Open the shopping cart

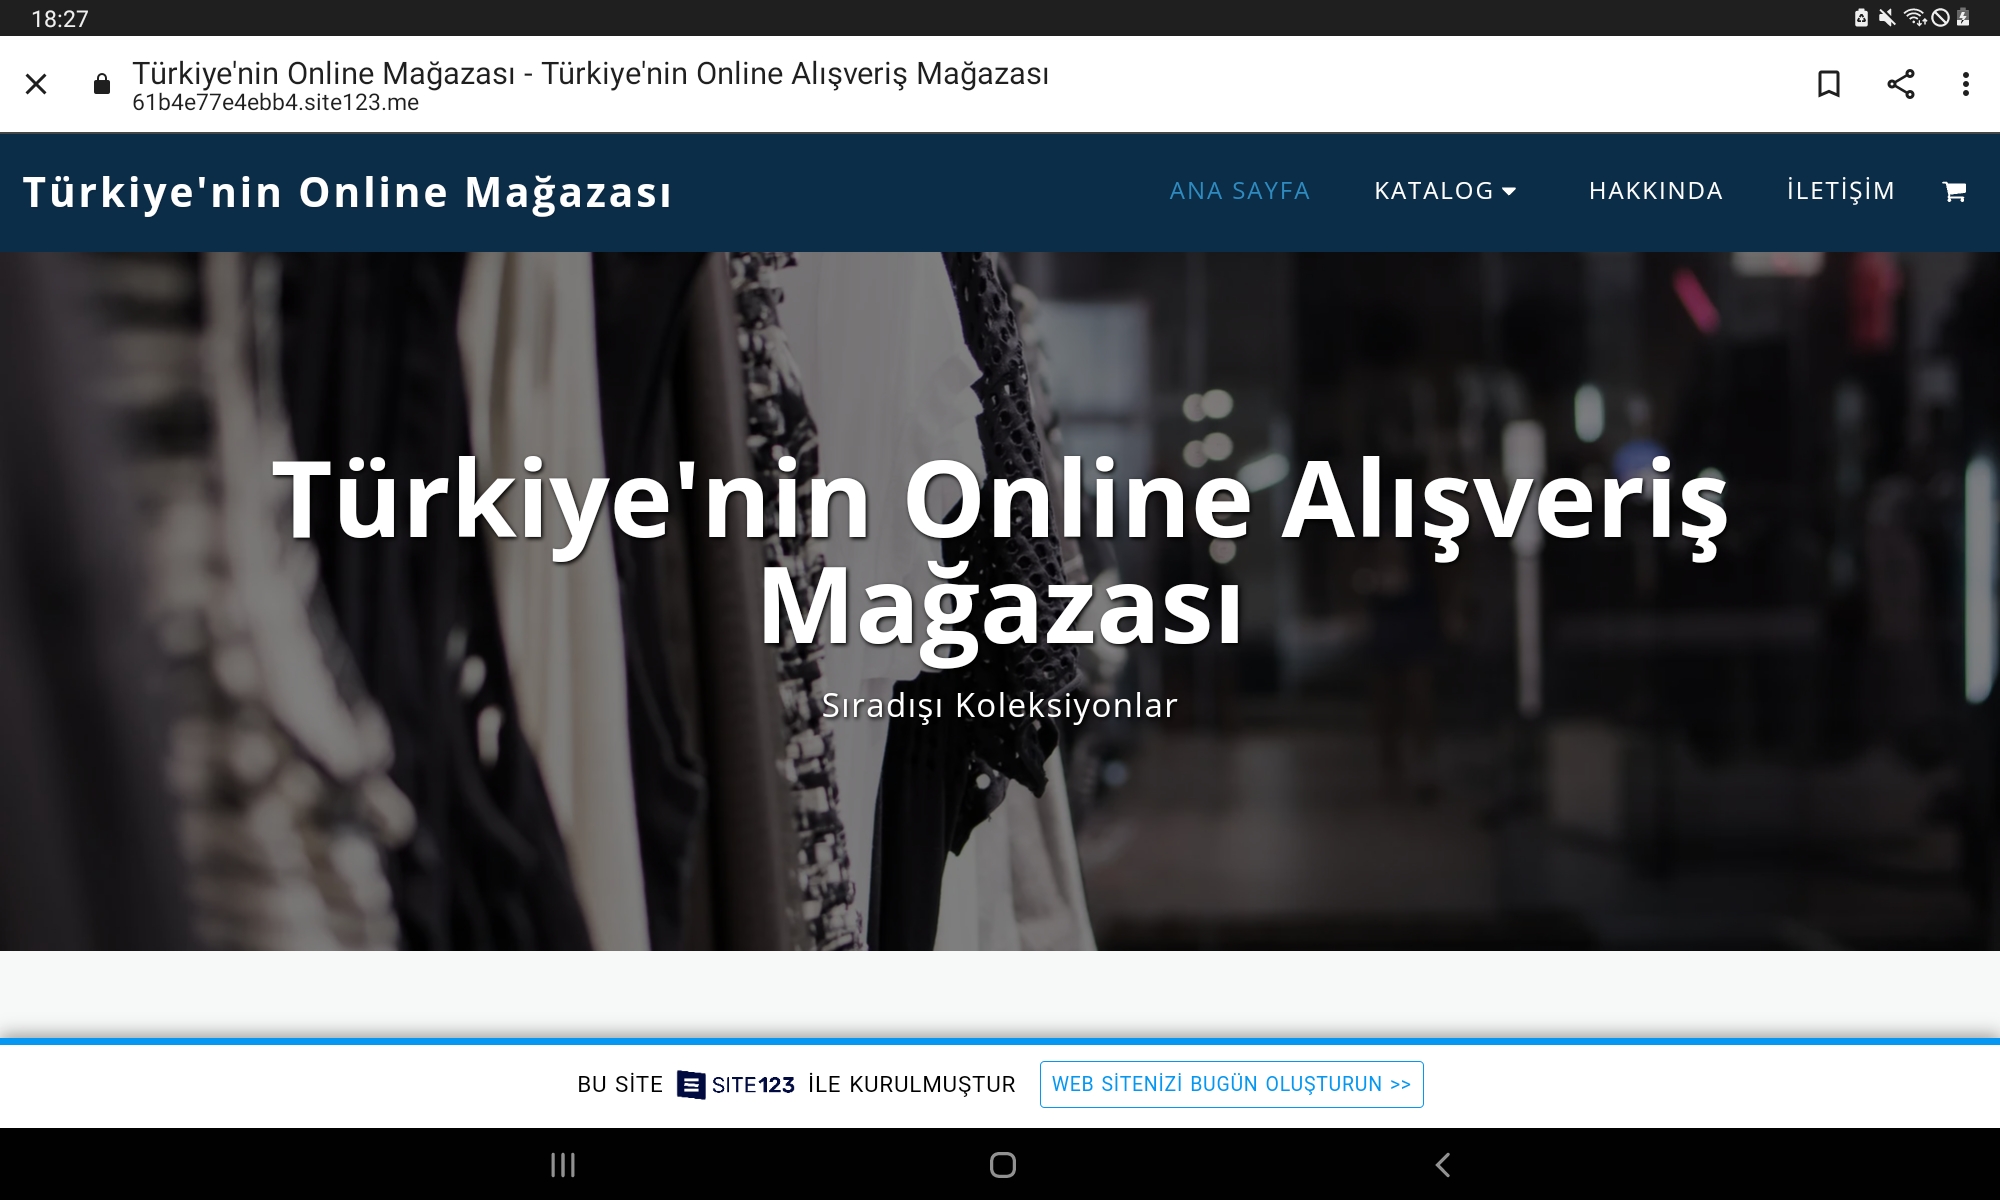[1954, 191]
